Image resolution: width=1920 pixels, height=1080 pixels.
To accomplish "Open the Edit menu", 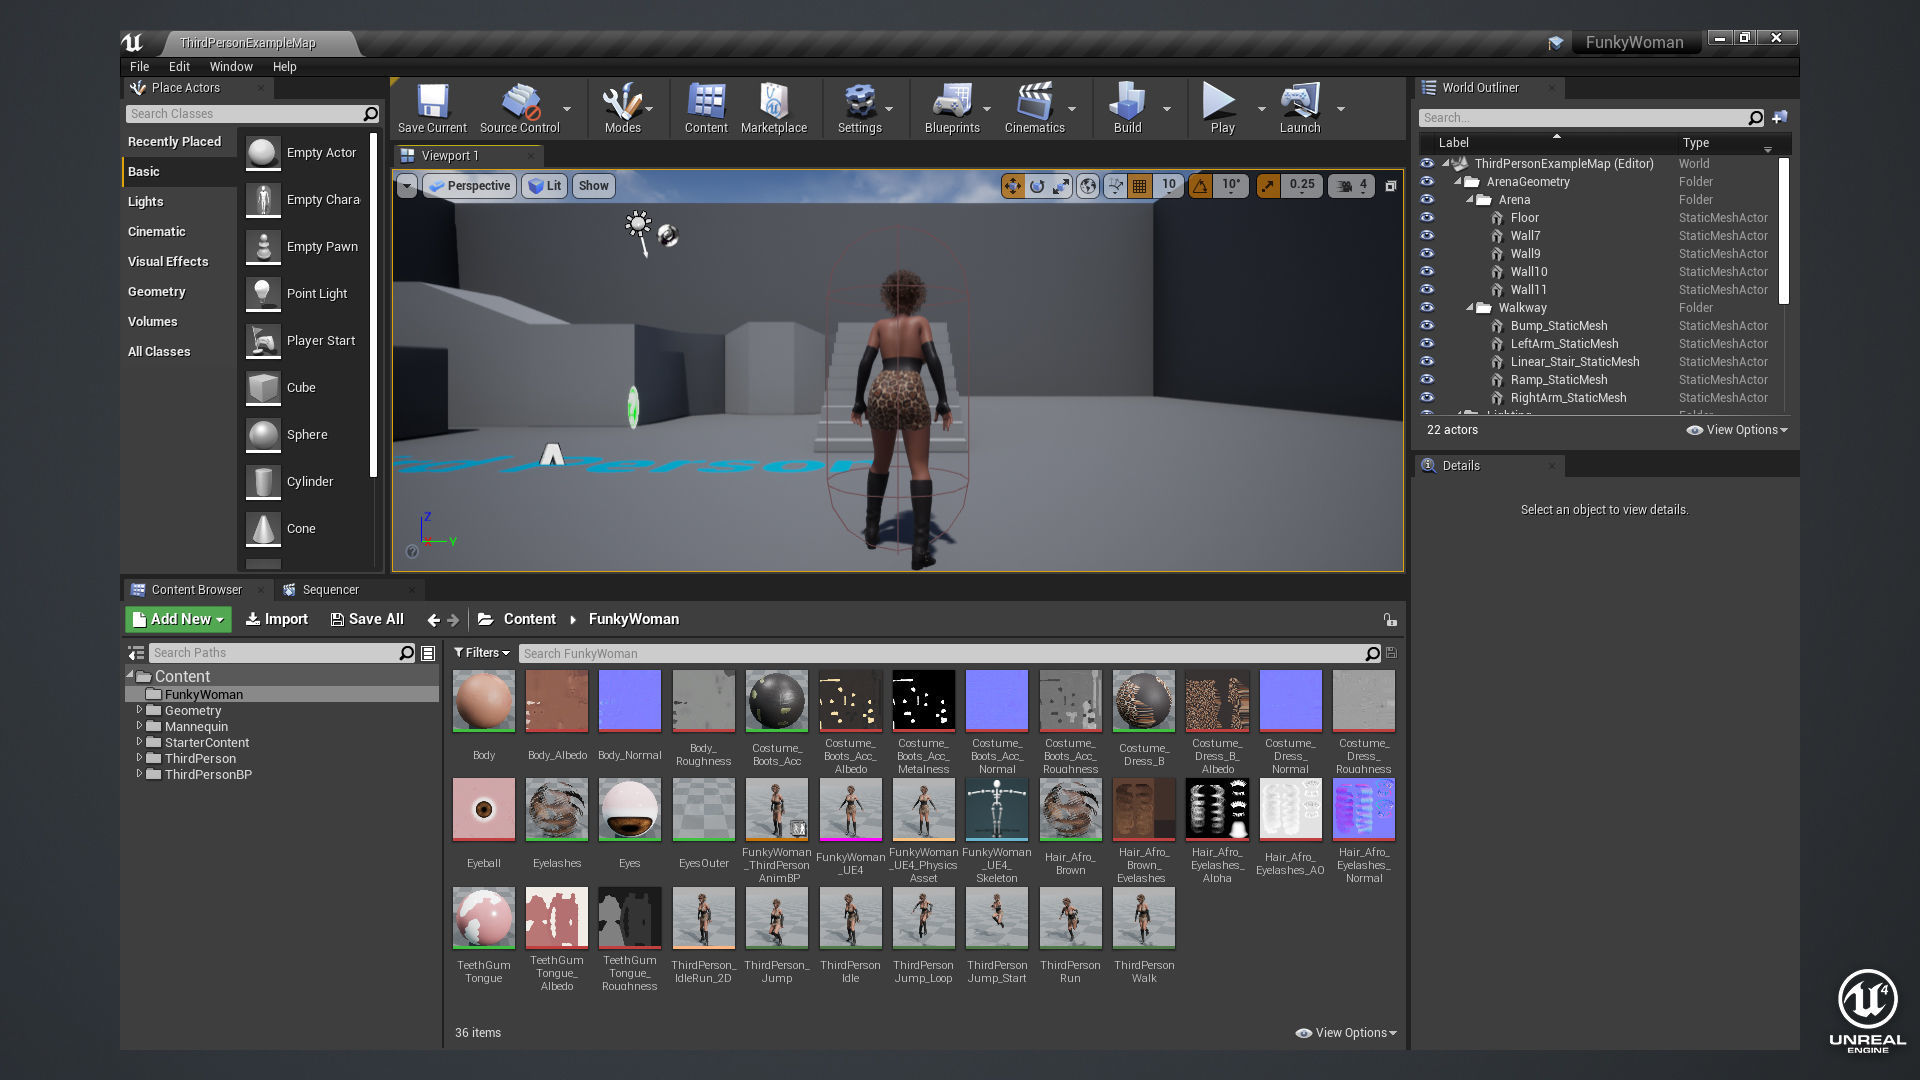I will (x=179, y=67).
